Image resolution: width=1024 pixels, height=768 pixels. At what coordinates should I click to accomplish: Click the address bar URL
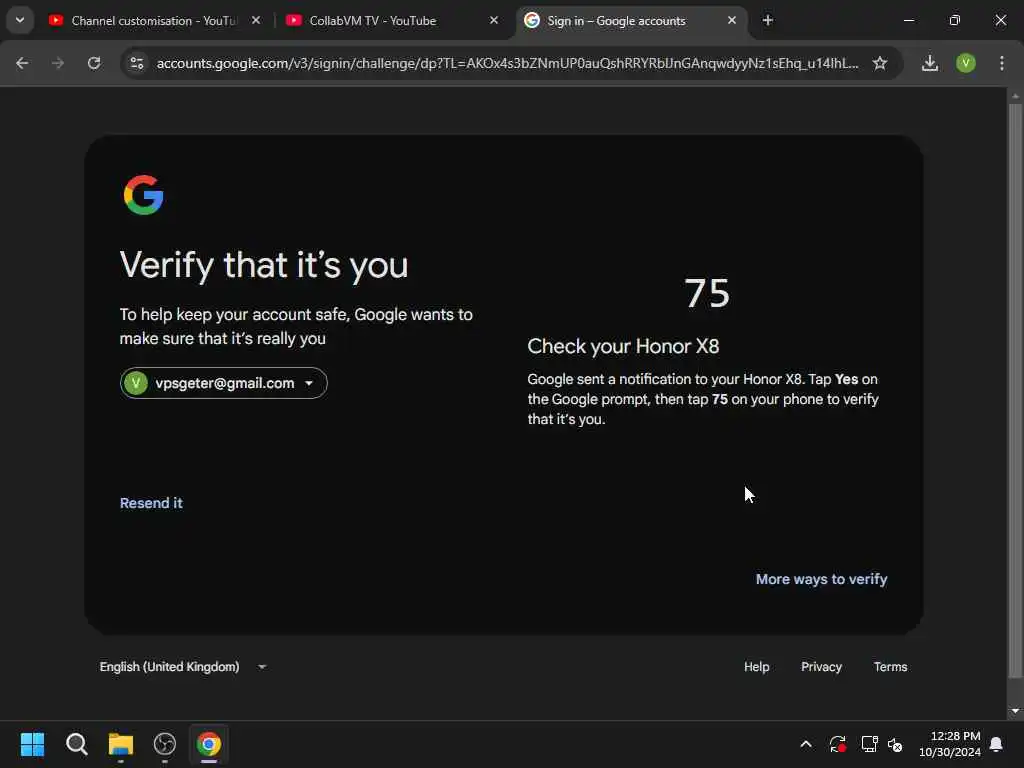pos(507,63)
